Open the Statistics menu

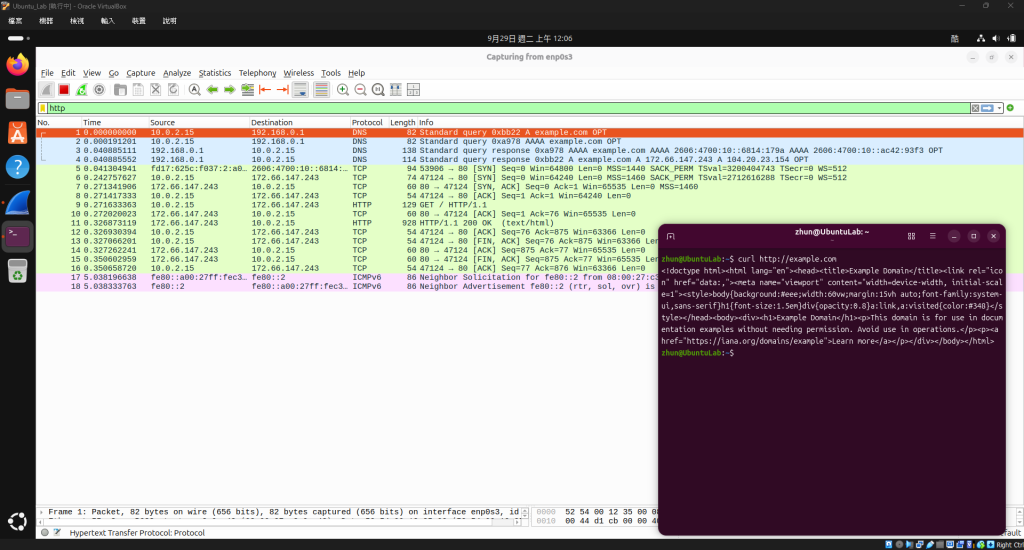pyautogui.click(x=215, y=73)
